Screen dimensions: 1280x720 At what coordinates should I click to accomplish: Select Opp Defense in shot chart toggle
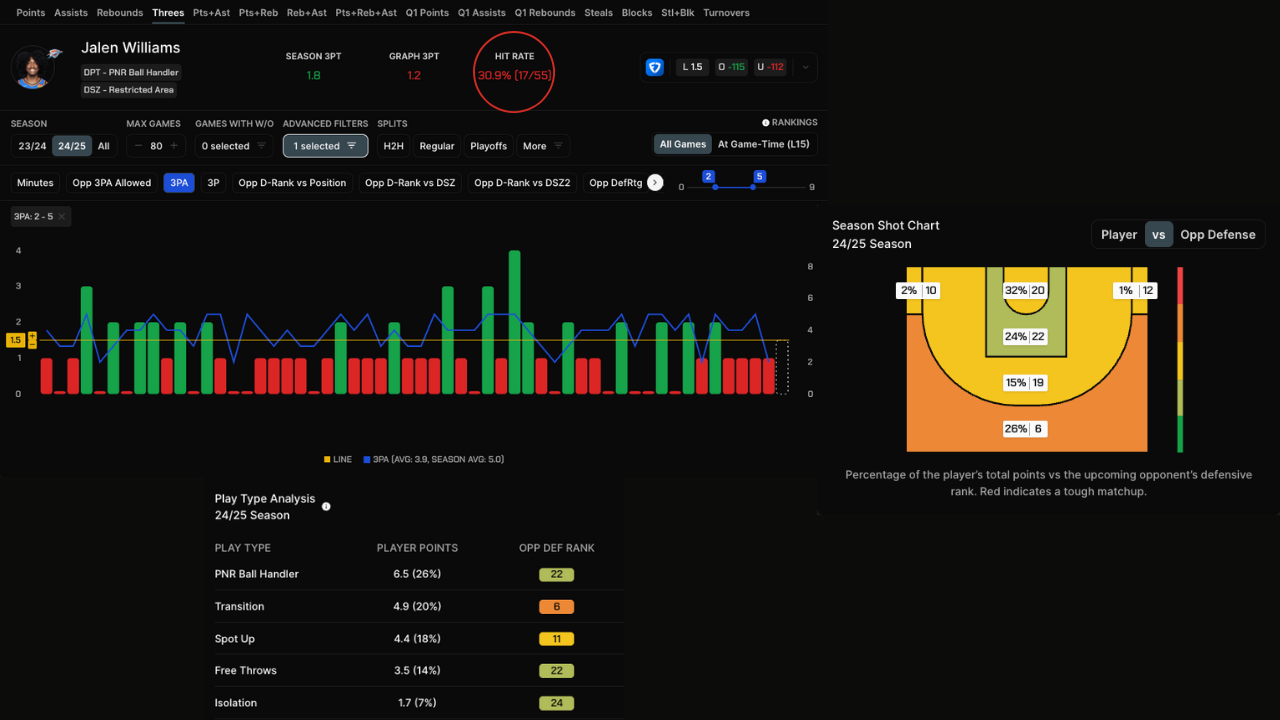1218,235
